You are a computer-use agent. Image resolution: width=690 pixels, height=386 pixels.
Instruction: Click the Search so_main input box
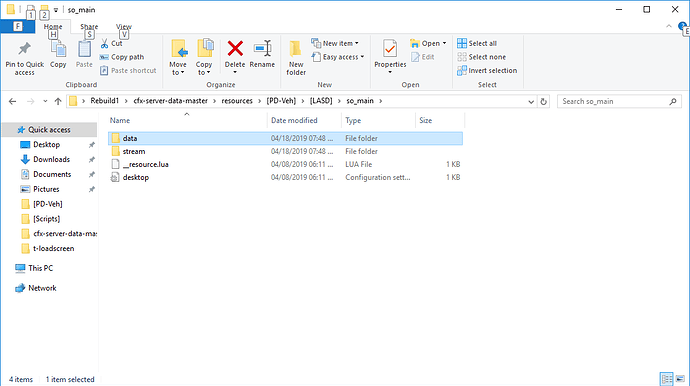coord(614,101)
